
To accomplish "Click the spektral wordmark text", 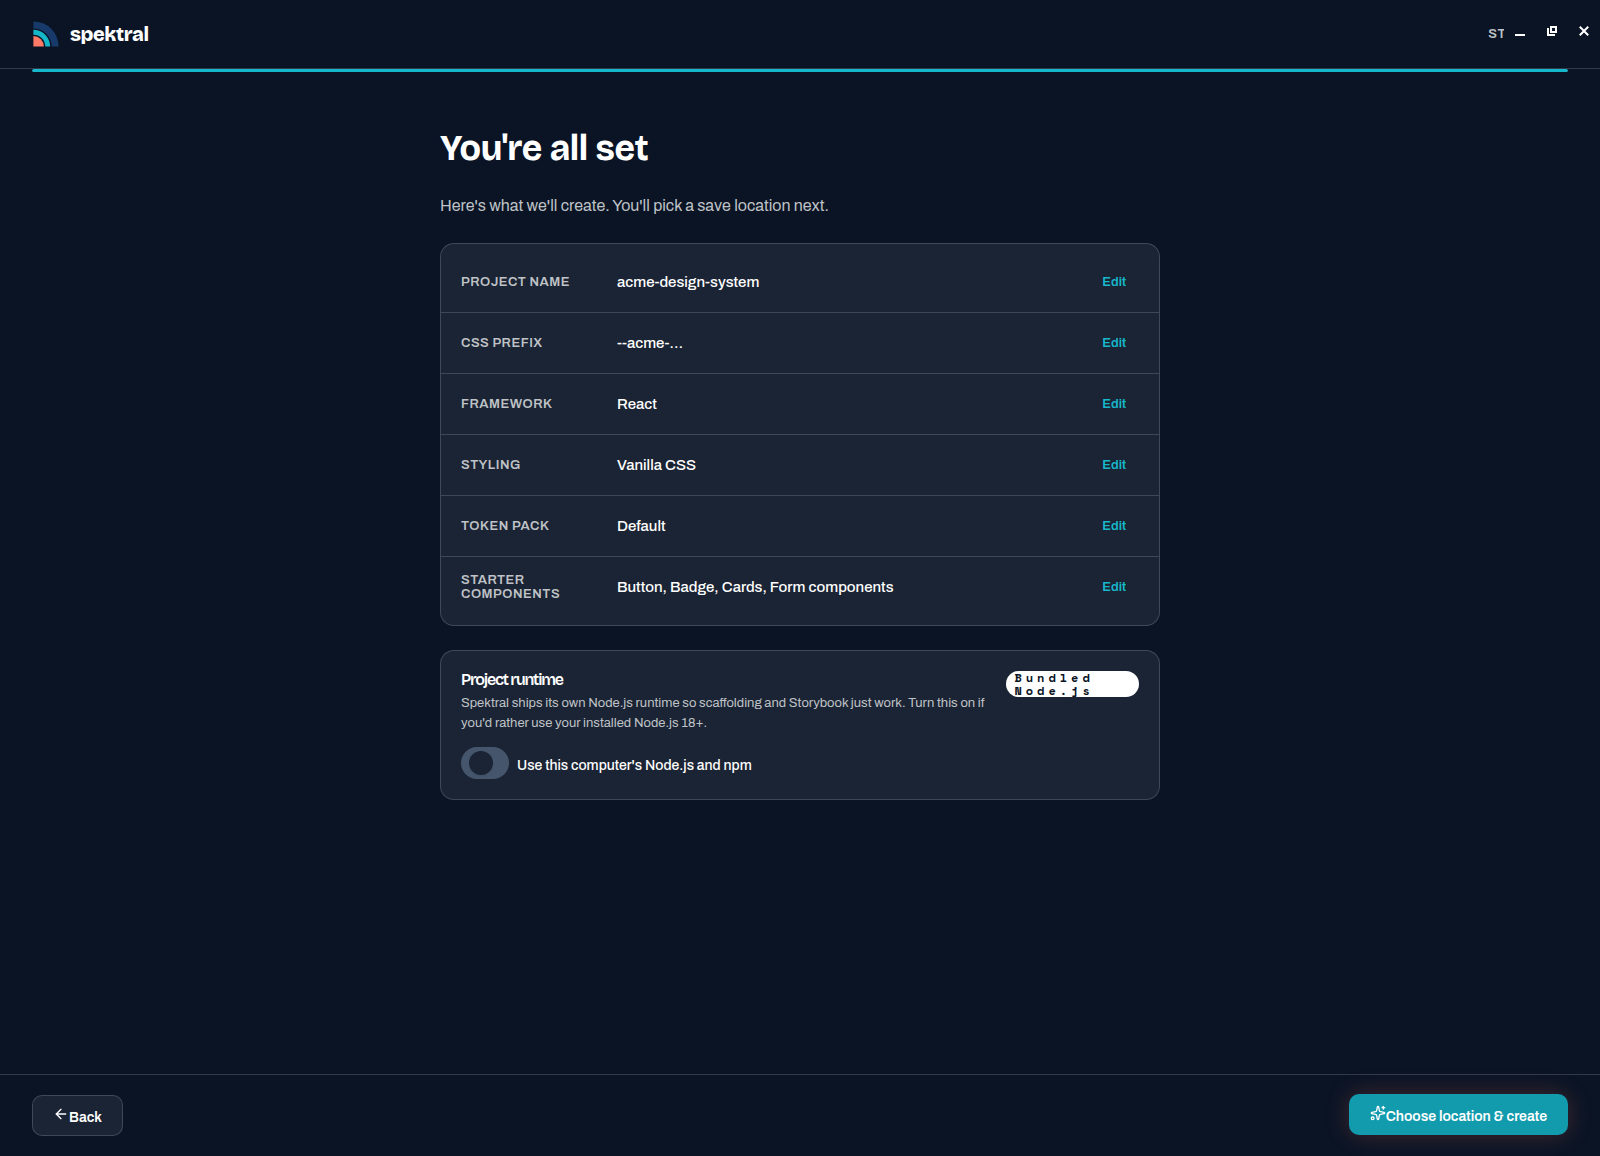I will pos(109,34).
